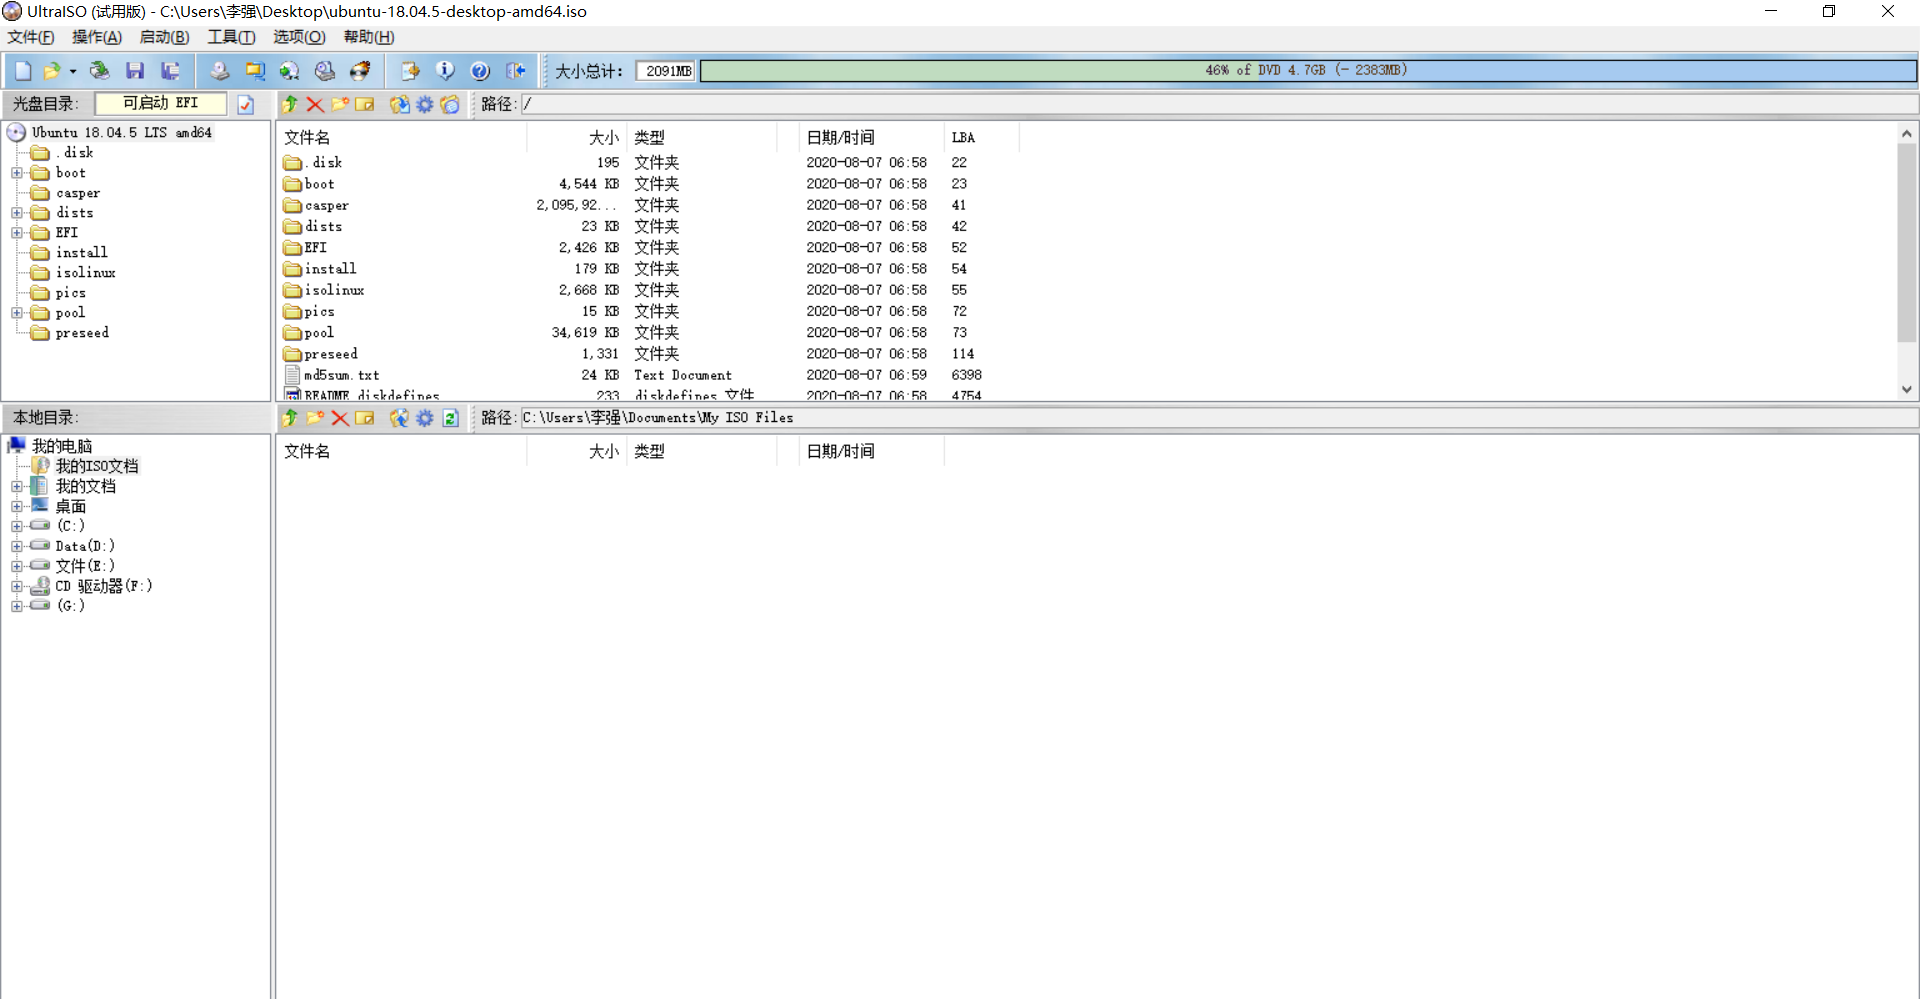Image resolution: width=1920 pixels, height=999 pixels.
Task: Click the Burn CD/DVD image icon
Action: coord(360,71)
